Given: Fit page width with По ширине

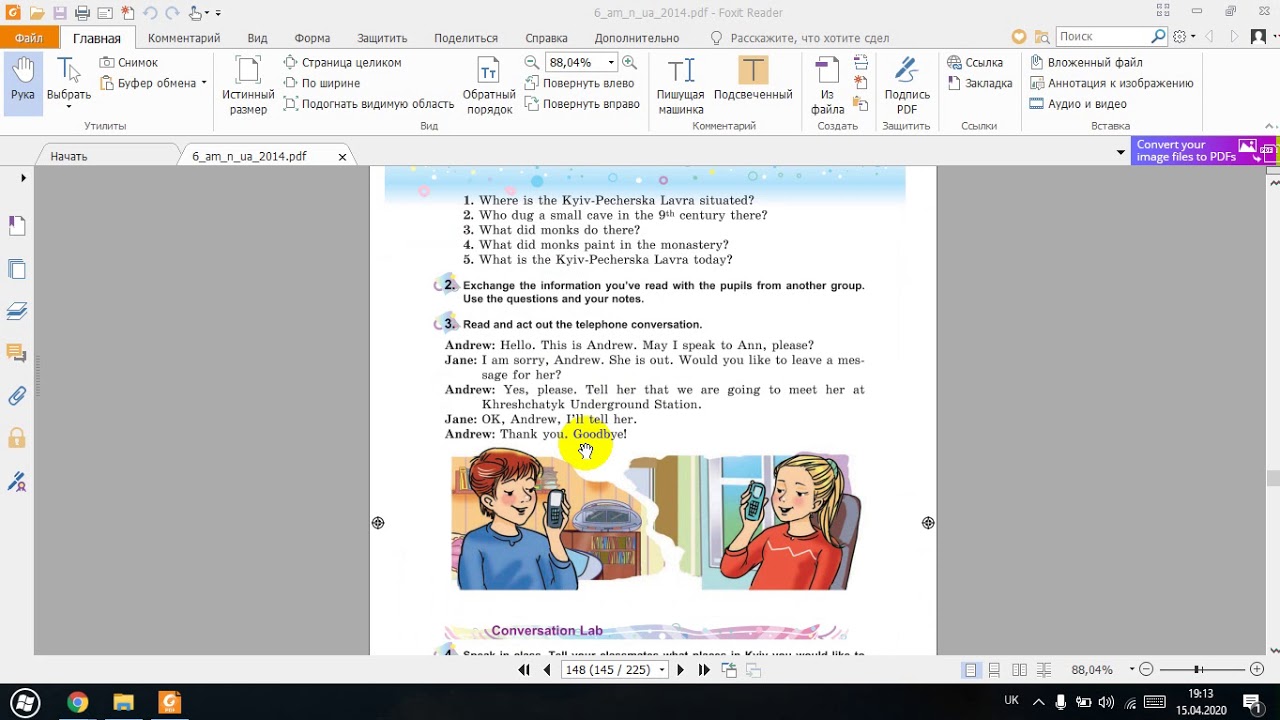Looking at the screenshot, I should (321, 83).
